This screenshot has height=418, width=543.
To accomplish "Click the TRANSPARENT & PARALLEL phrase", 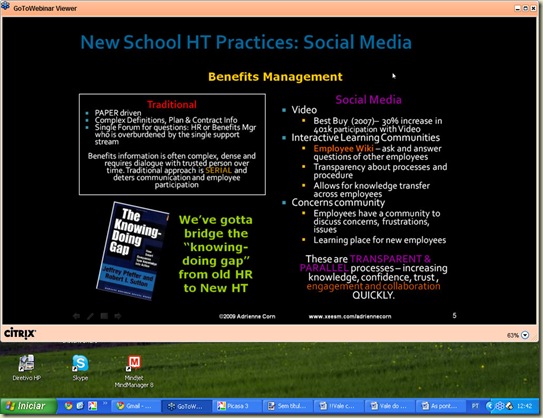I will tap(365, 263).
